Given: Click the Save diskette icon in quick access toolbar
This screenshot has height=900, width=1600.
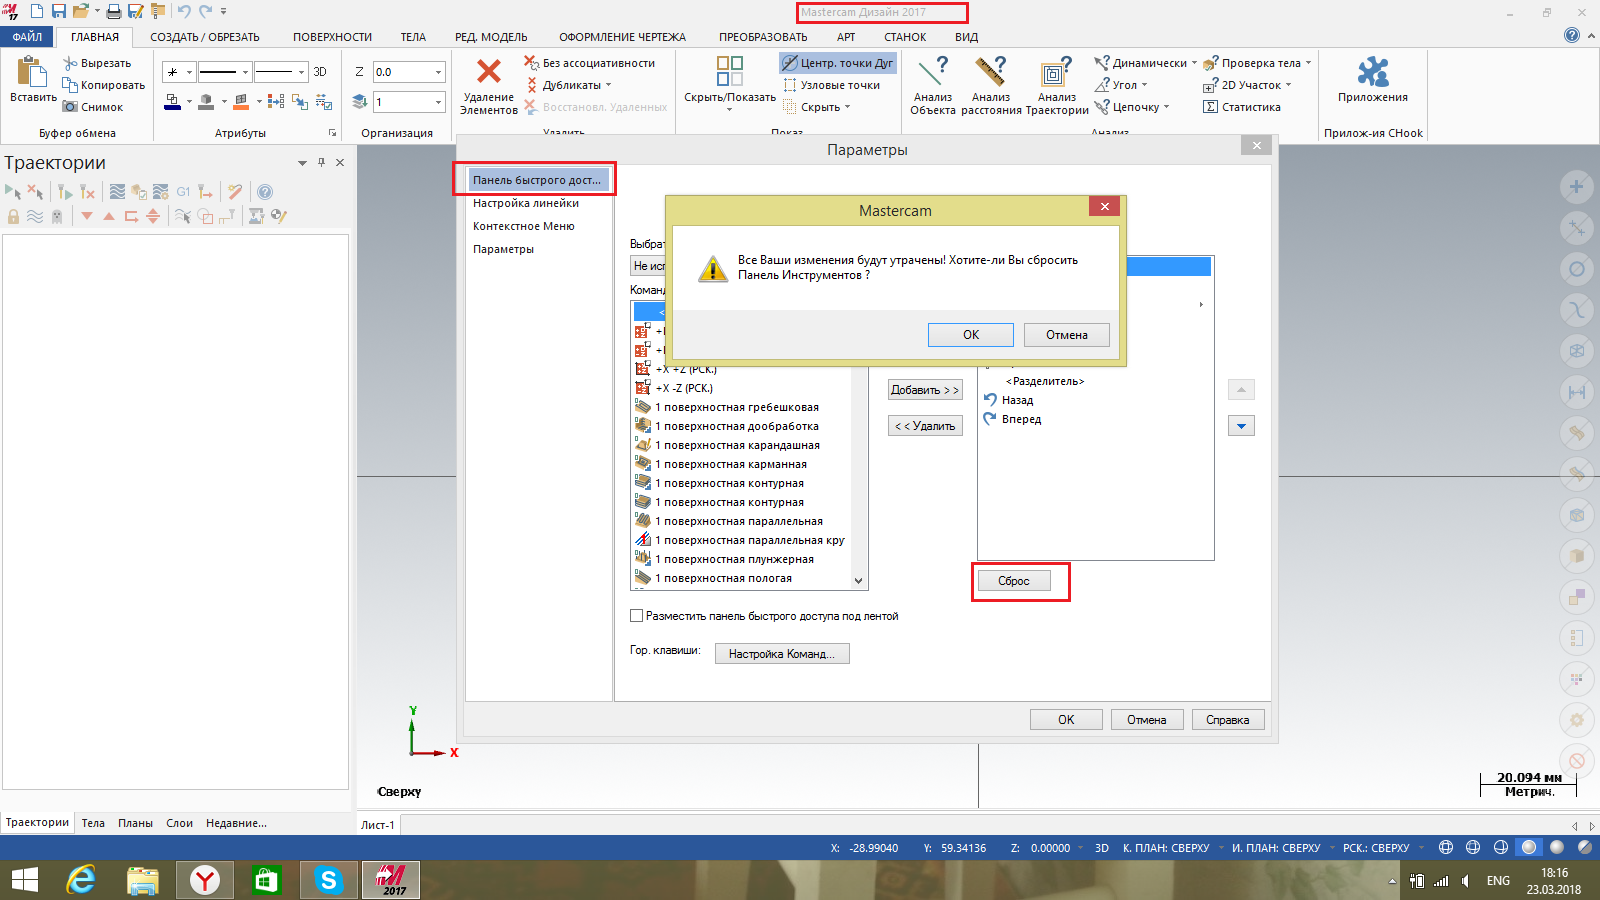Looking at the screenshot, I should click(x=58, y=11).
